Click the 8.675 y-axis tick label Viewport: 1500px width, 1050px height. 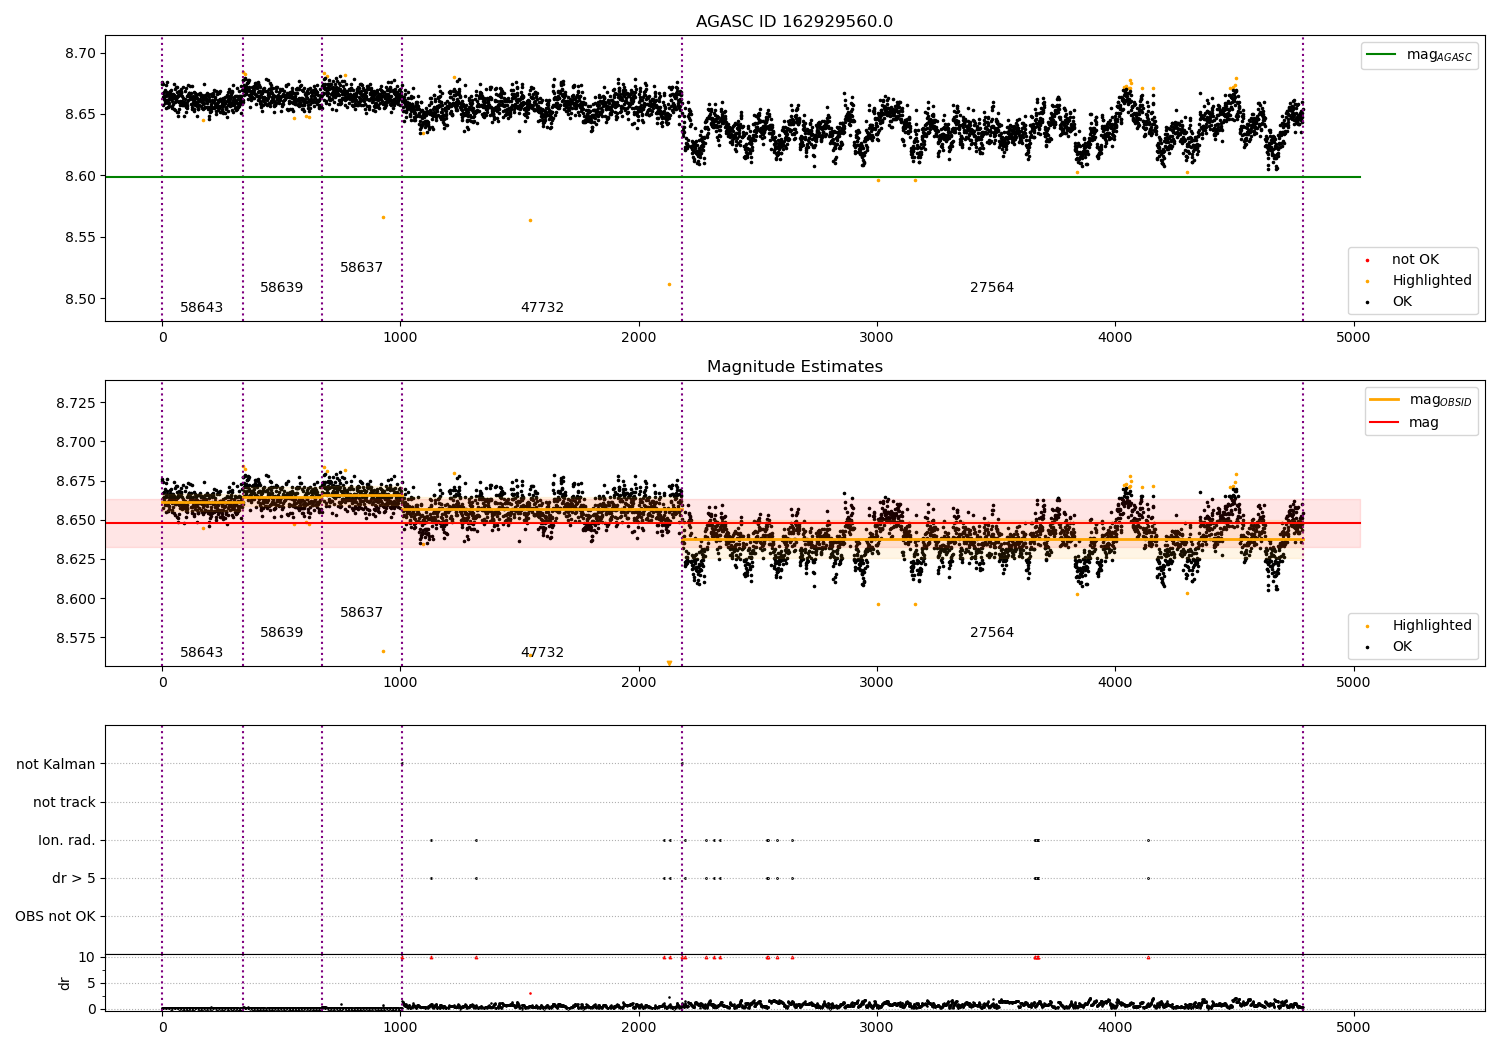(75, 482)
